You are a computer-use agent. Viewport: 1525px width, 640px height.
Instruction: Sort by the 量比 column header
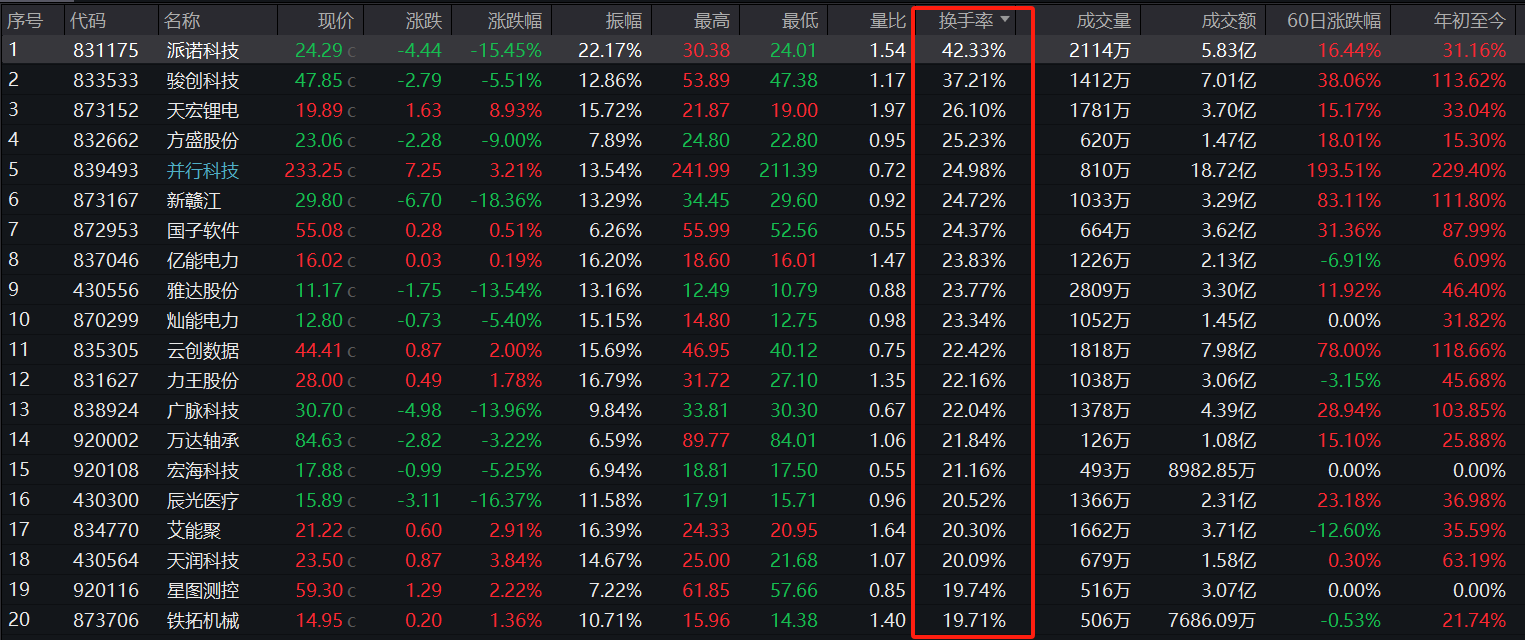click(x=888, y=20)
